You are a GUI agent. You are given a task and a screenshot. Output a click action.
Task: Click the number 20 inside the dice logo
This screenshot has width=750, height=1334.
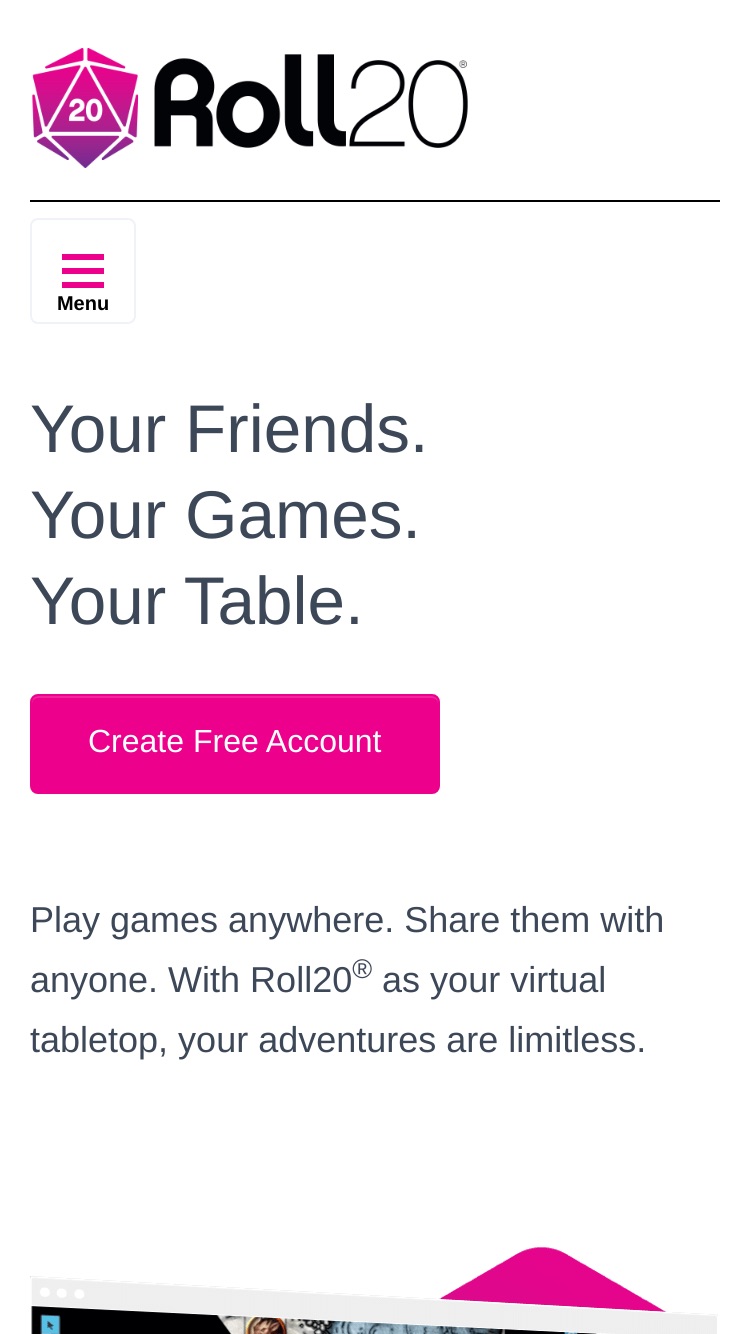tap(85, 110)
